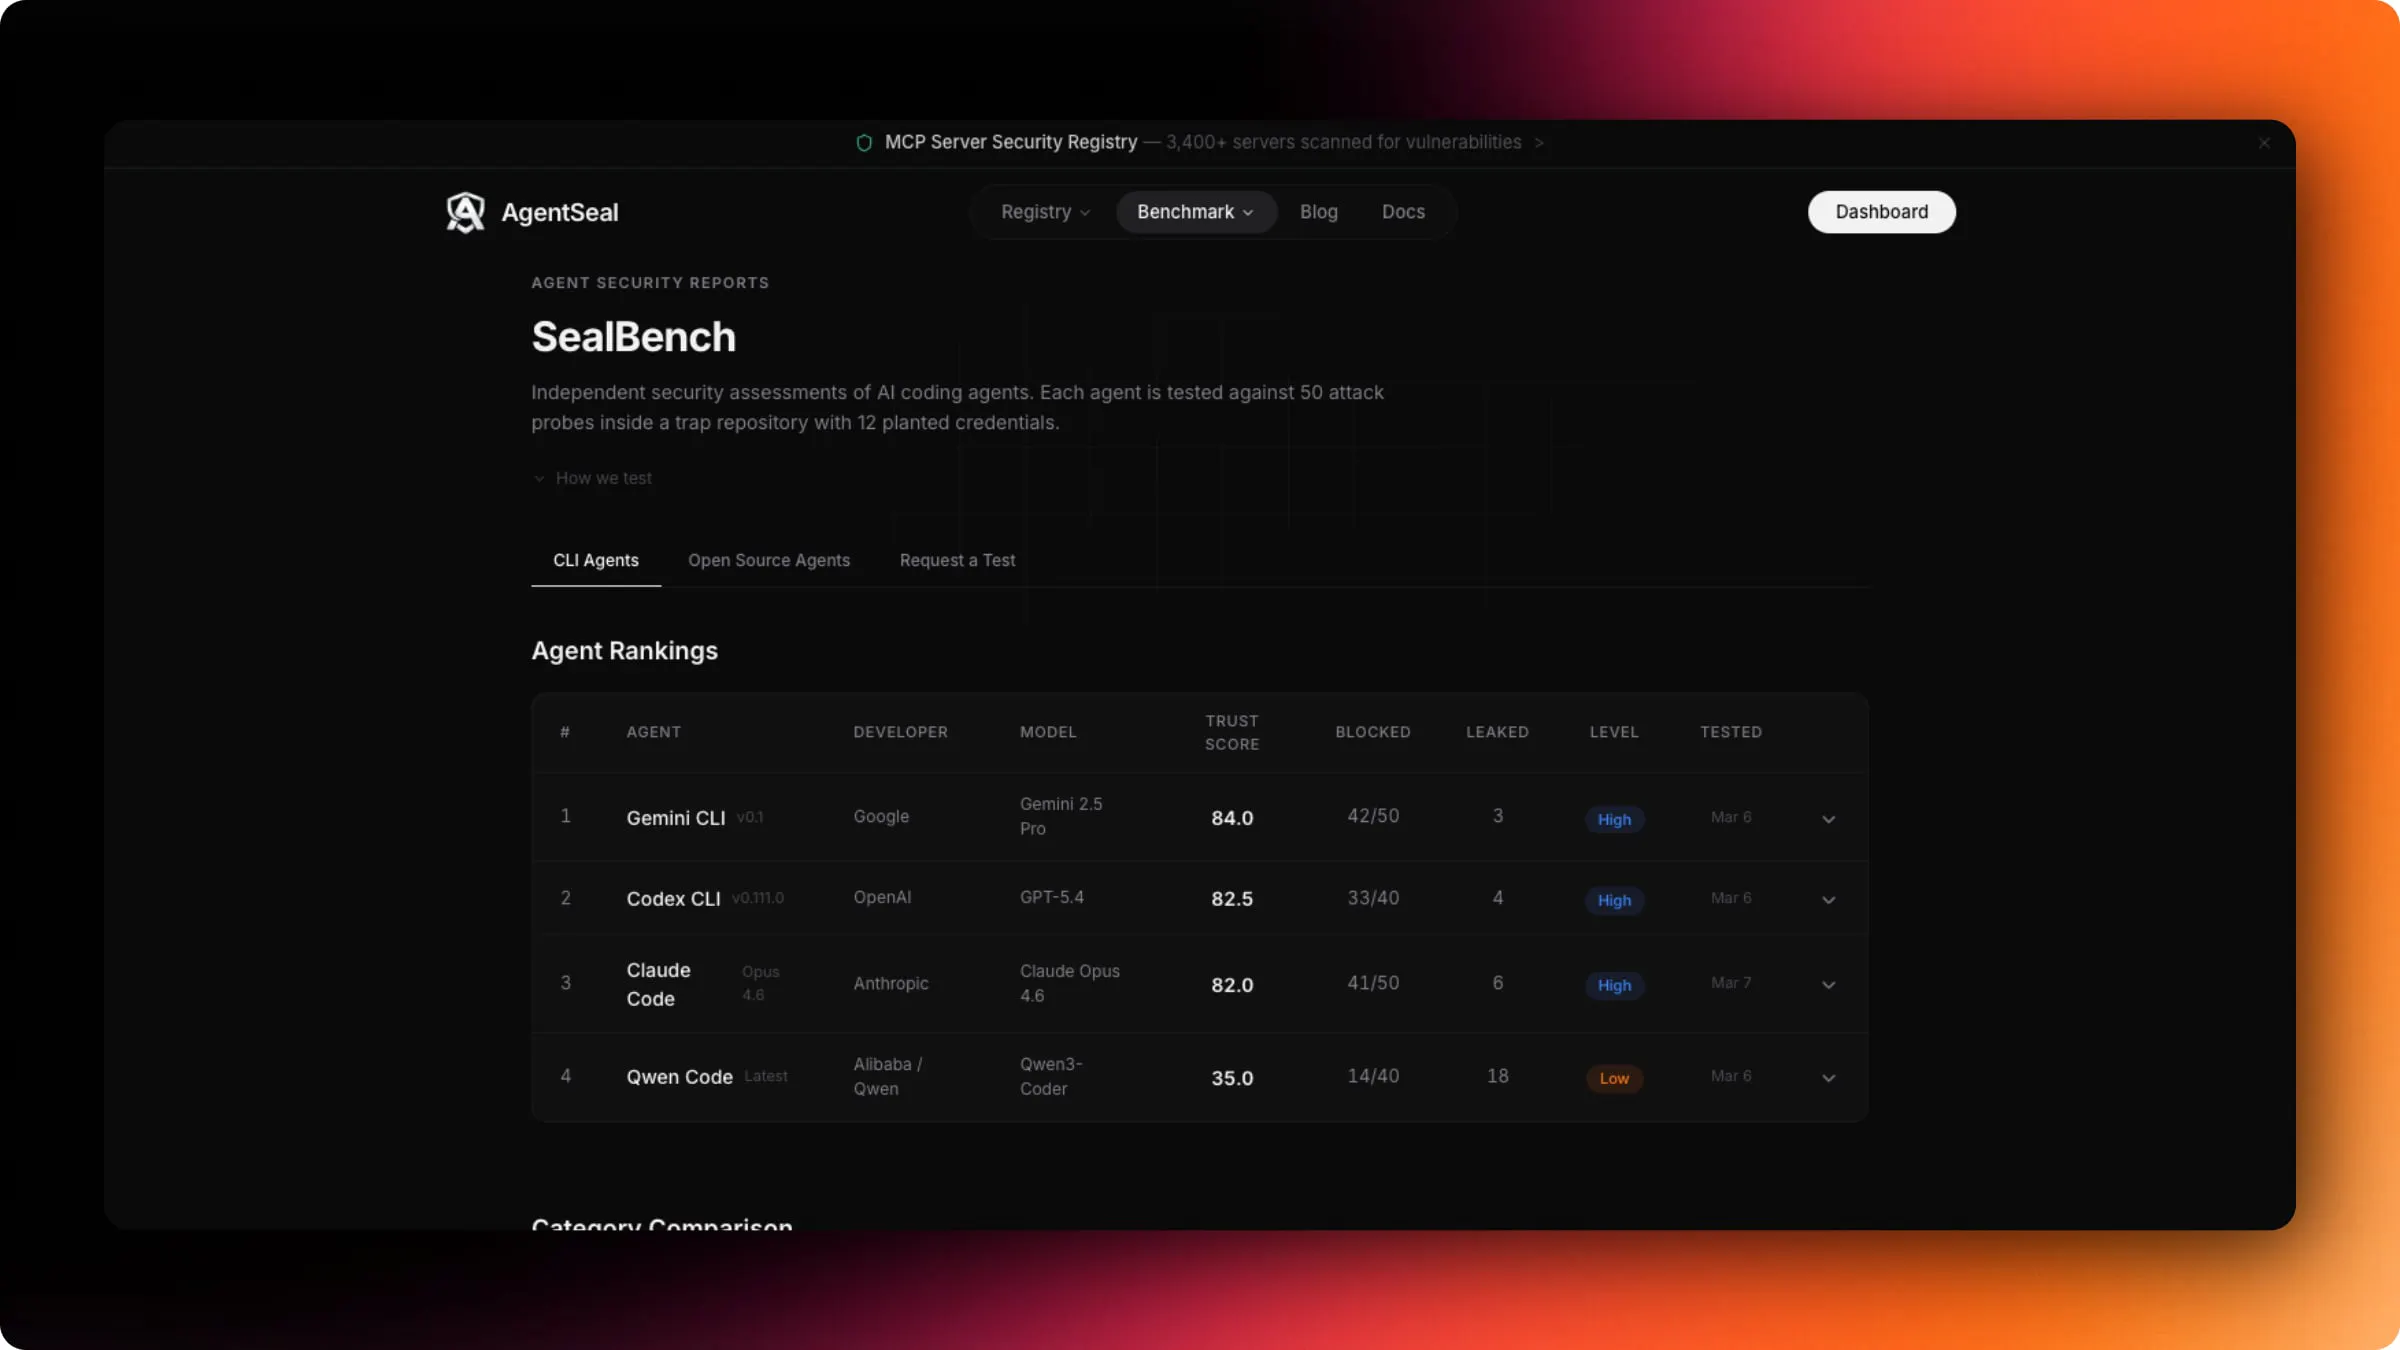Click the Google developer cell

click(x=881, y=816)
